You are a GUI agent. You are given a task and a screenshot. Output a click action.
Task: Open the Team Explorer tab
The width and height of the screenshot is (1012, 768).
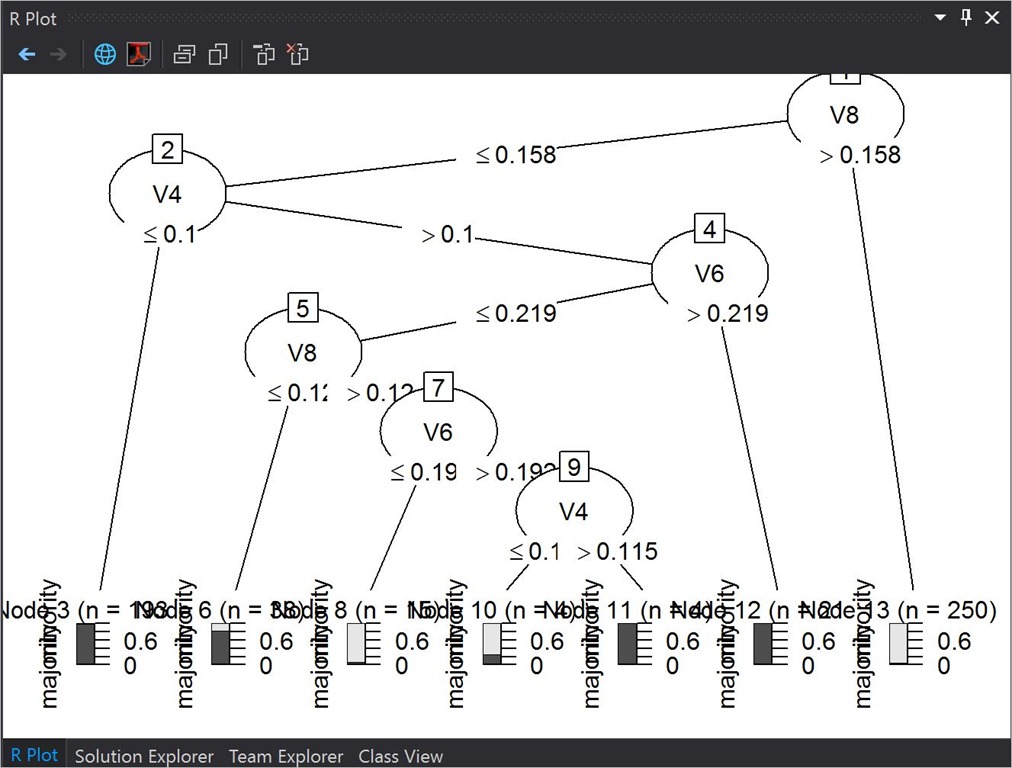(286, 756)
